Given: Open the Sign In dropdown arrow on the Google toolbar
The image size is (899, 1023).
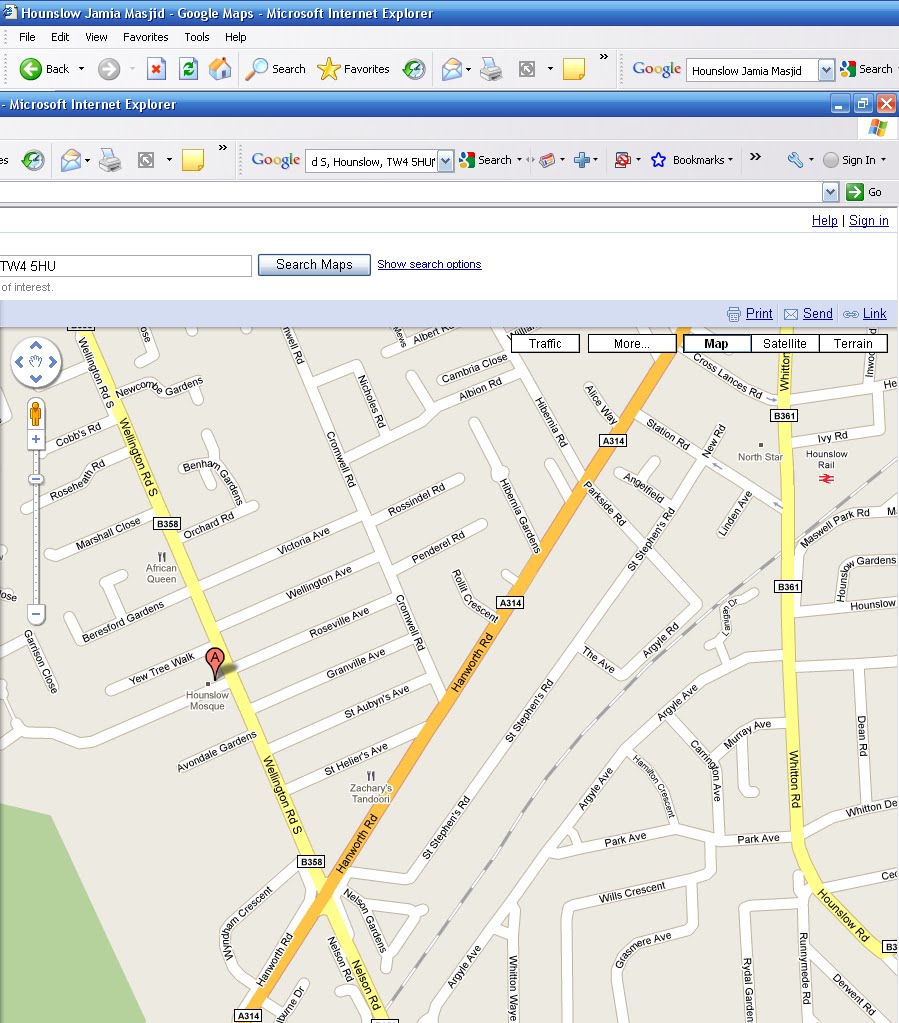Looking at the screenshot, I should pyautogui.click(x=883, y=160).
